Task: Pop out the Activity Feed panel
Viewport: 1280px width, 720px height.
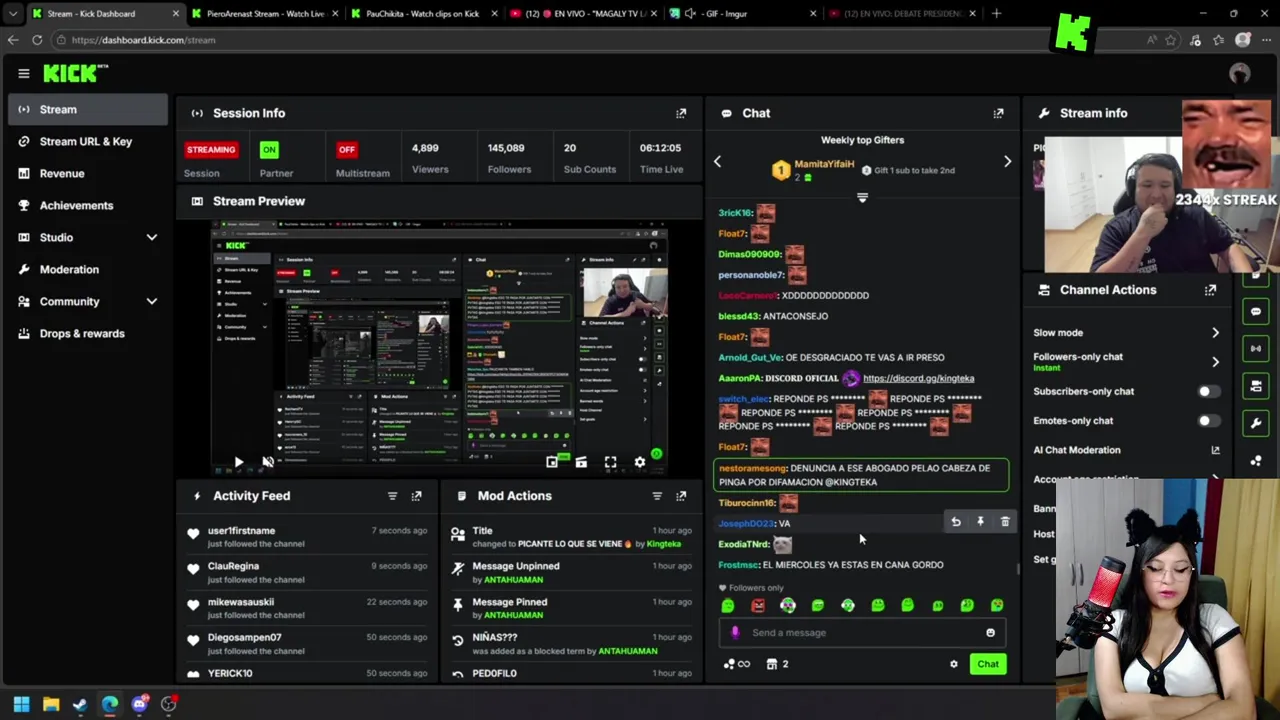Action: click(x=416, y=496)
